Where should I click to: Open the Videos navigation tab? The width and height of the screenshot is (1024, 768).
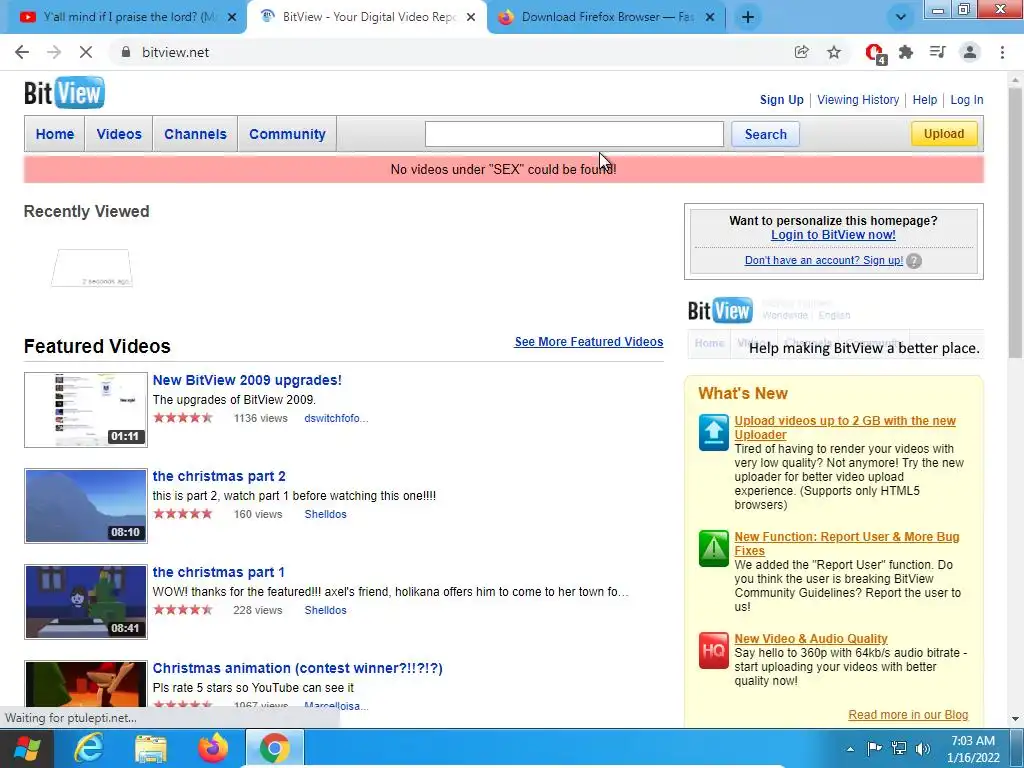(119, 134)
